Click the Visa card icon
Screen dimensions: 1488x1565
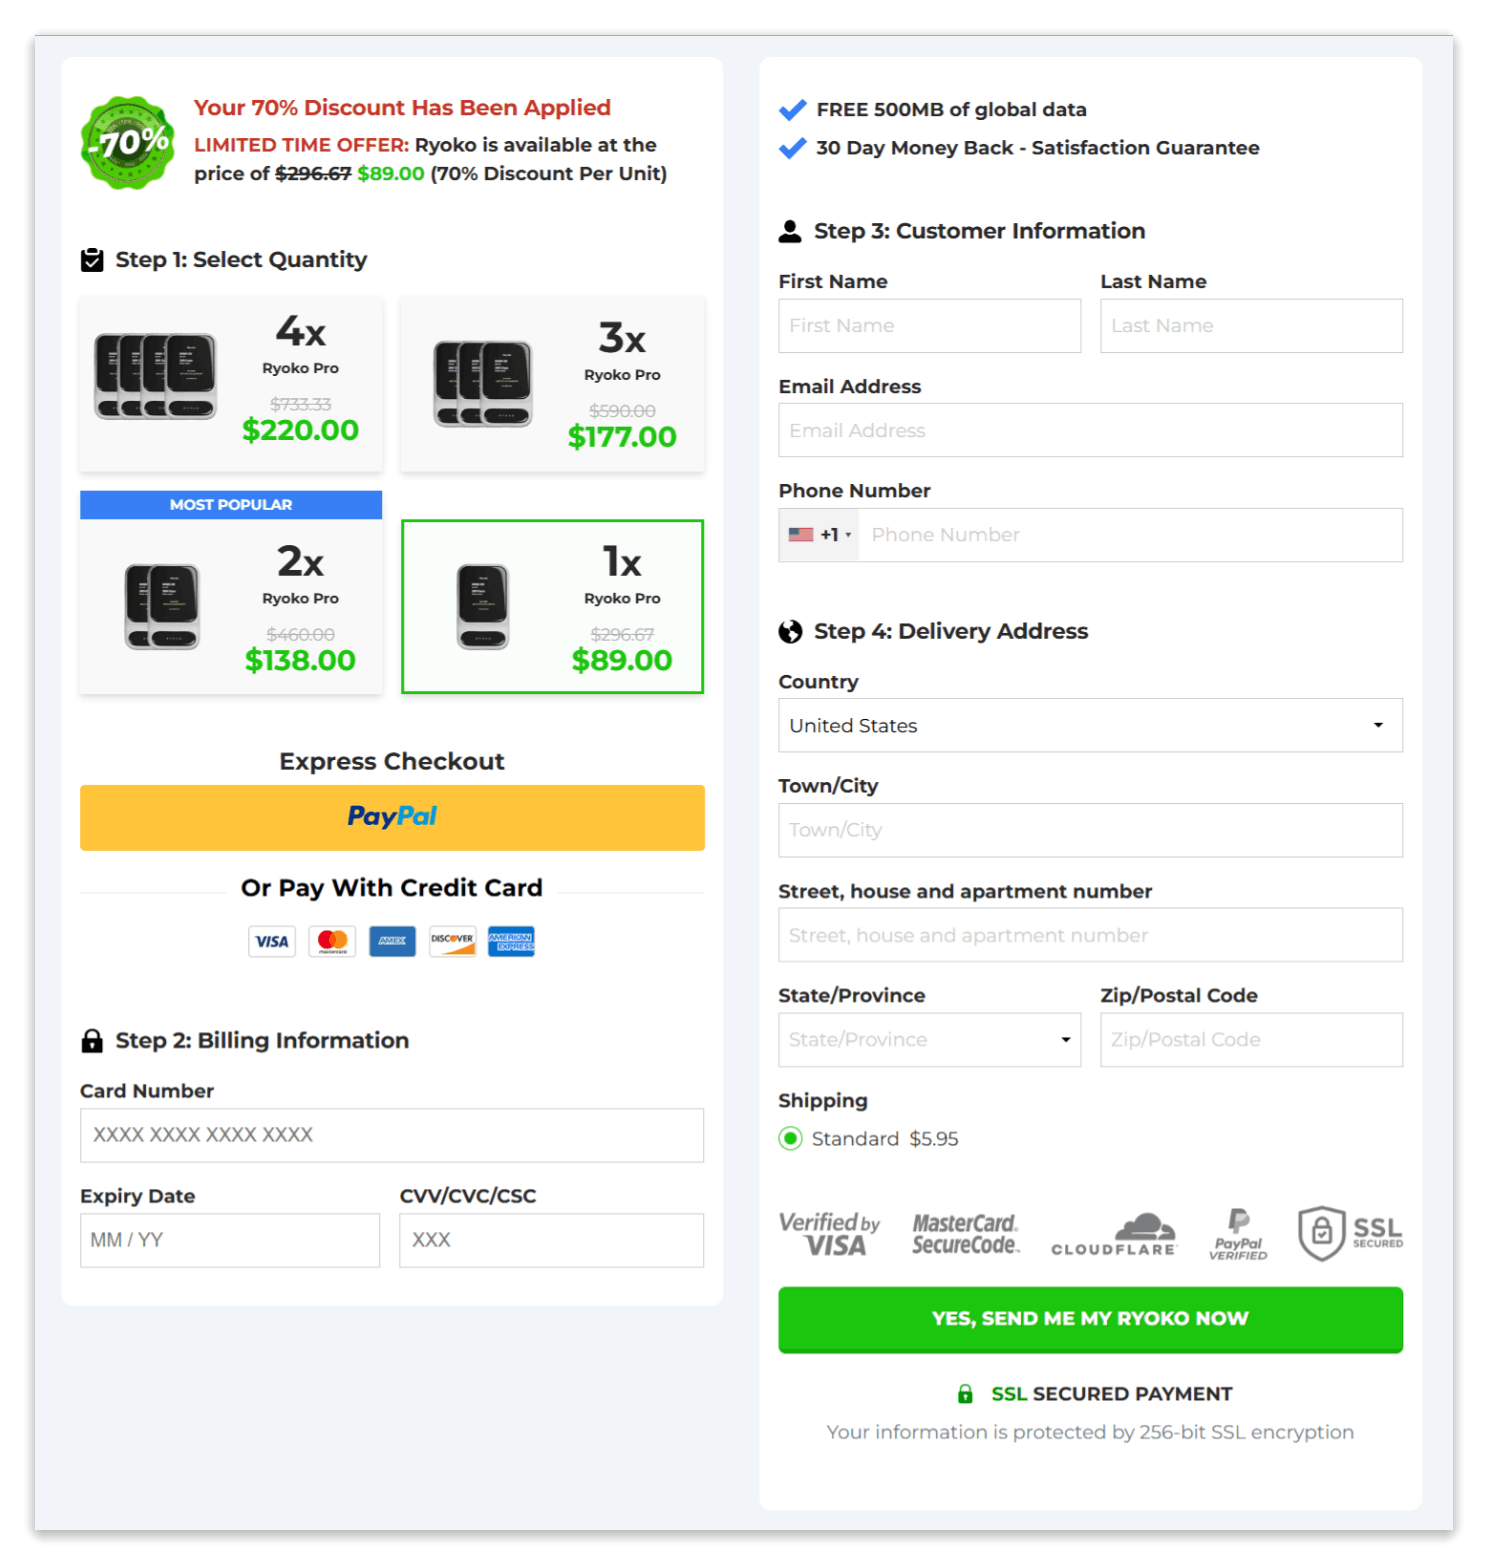[x=272, y=941]
